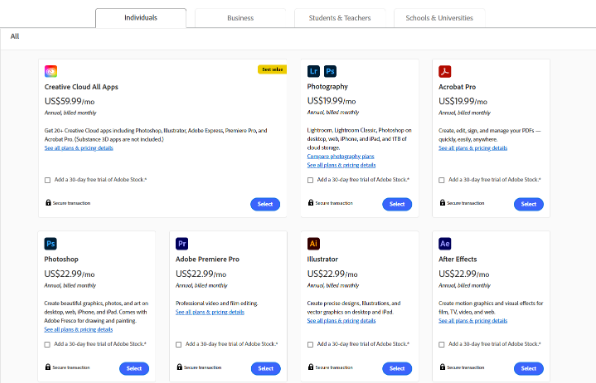Open pricing details link under Creative Cloud All Apps

(79, 148)
